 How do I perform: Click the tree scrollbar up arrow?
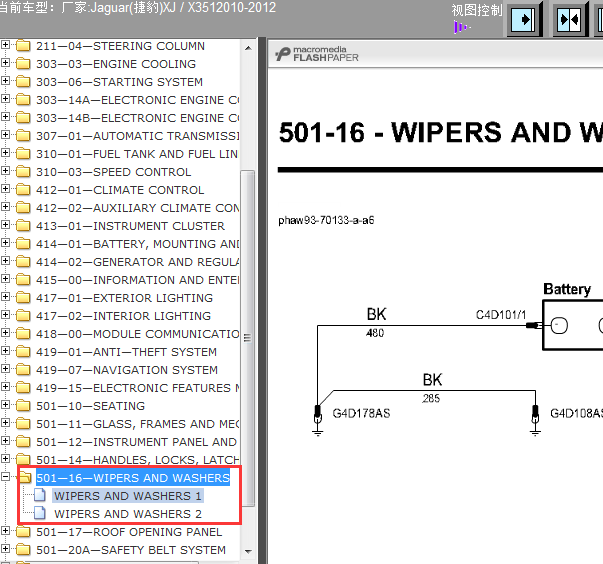click(x=248, y=48)
